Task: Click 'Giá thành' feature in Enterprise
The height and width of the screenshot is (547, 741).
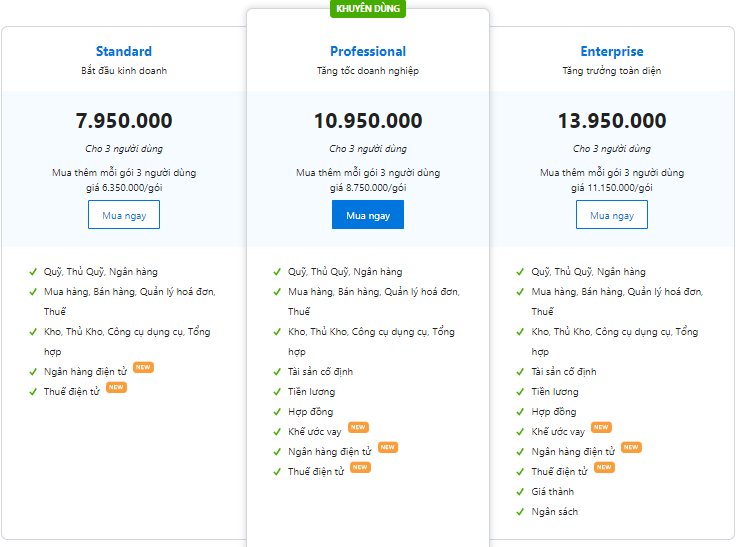Action: pyautogui.click(x=552, y=492)
